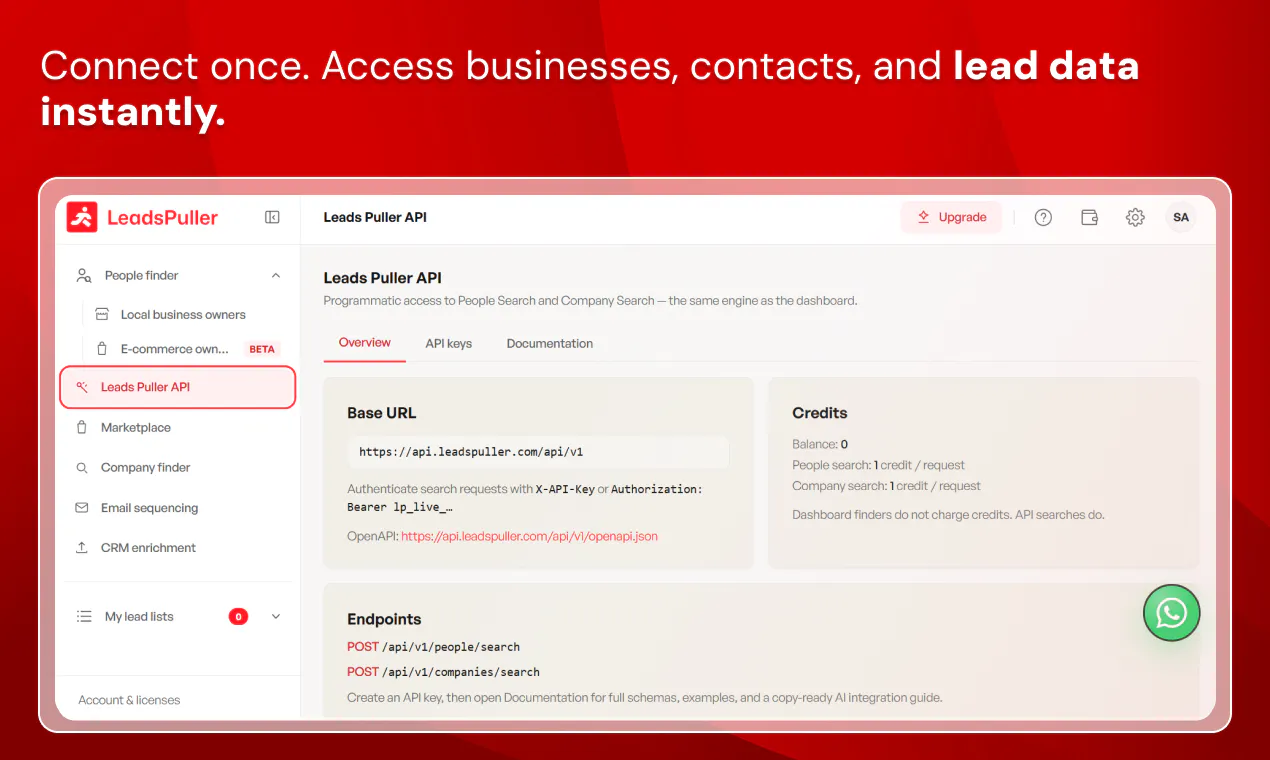Screen dimensions: 1270x760
Task: Open Account & licenses link
Action: click(129, 700)
